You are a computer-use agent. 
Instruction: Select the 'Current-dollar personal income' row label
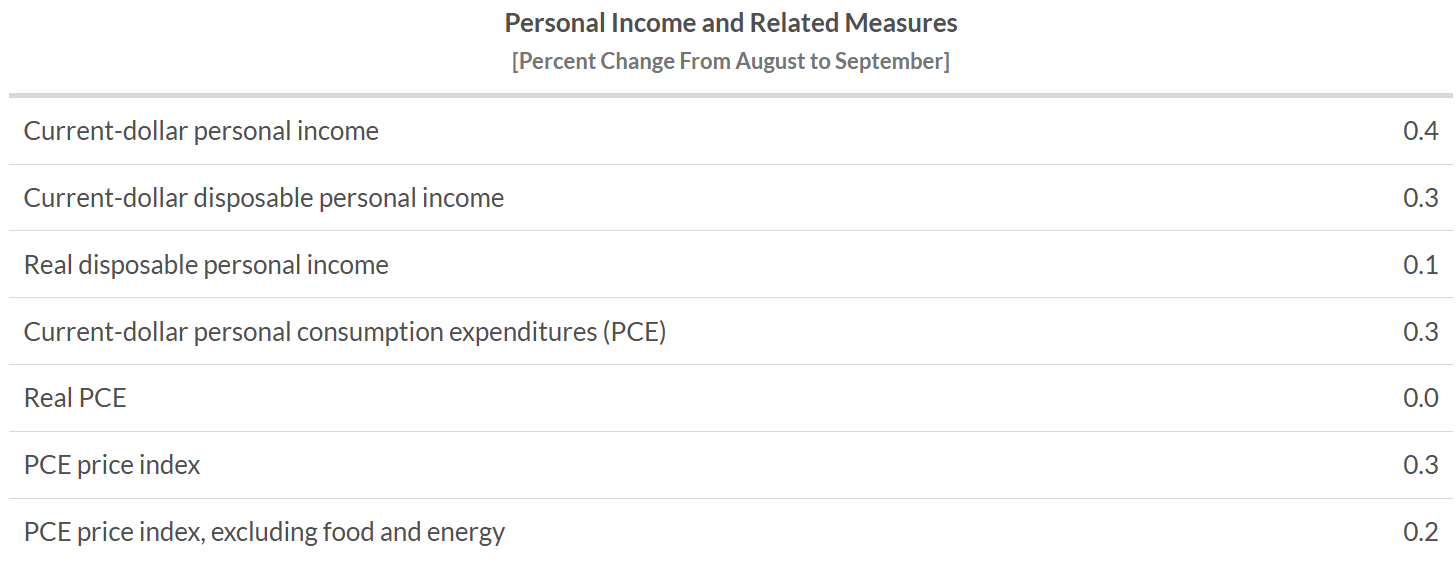pyautogui.click(x=201, y=131)
